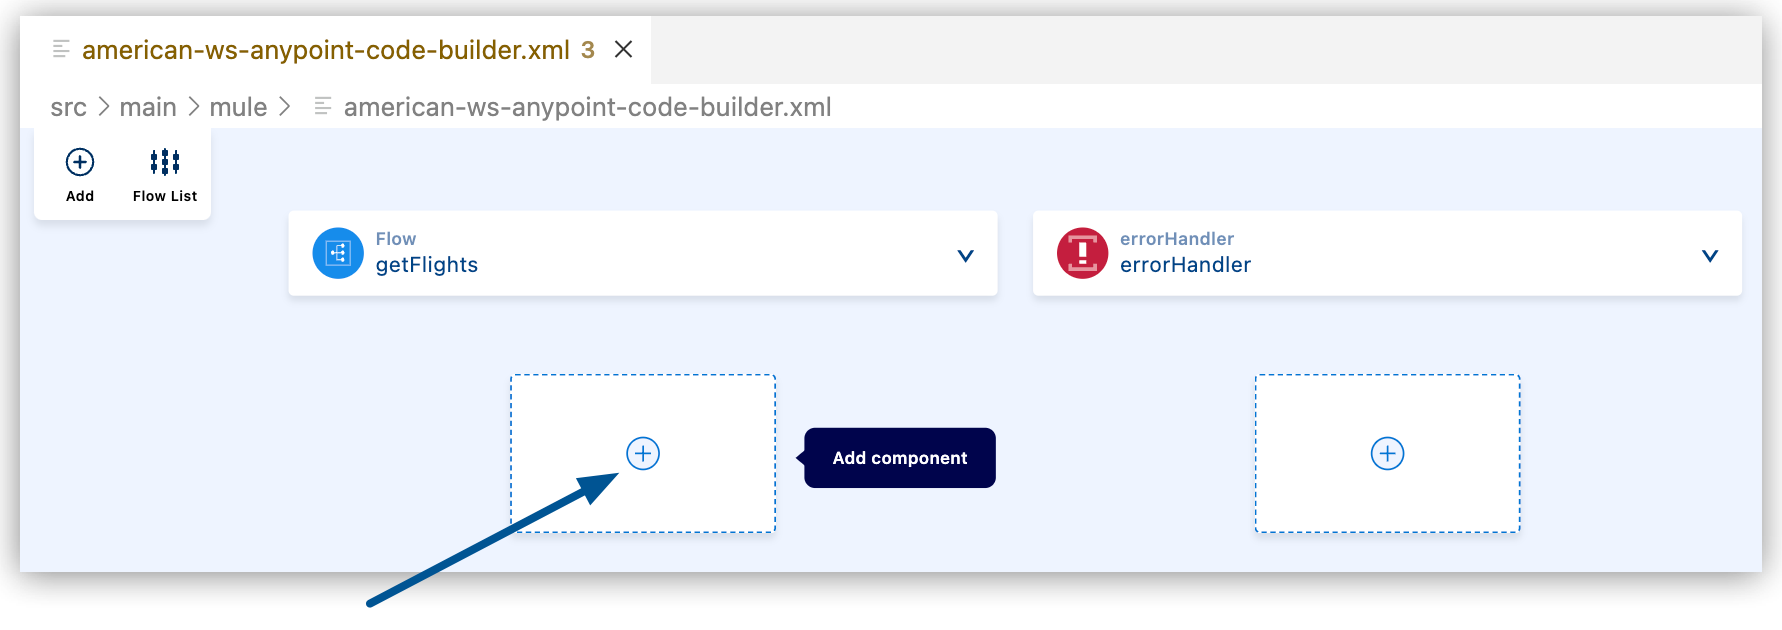Open the main breadcrumb folder
This screenshot has height=630, width=1782.
click(x=148, y=107)
